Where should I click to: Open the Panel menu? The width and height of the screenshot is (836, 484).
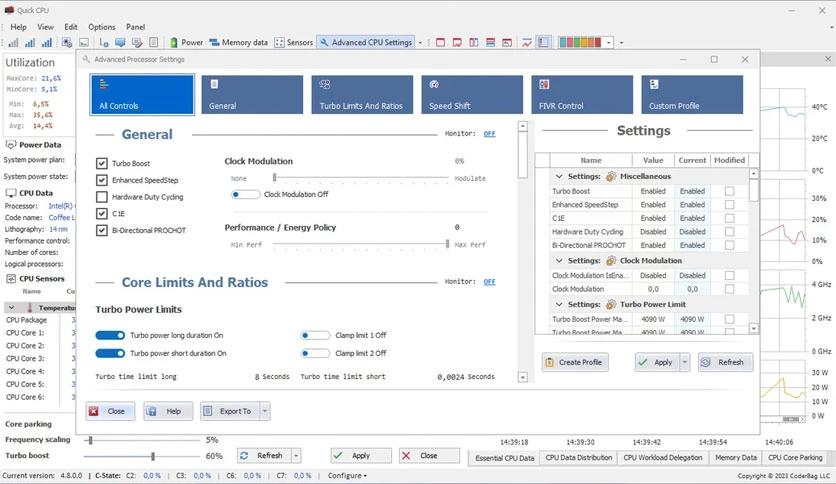[135, 27]
